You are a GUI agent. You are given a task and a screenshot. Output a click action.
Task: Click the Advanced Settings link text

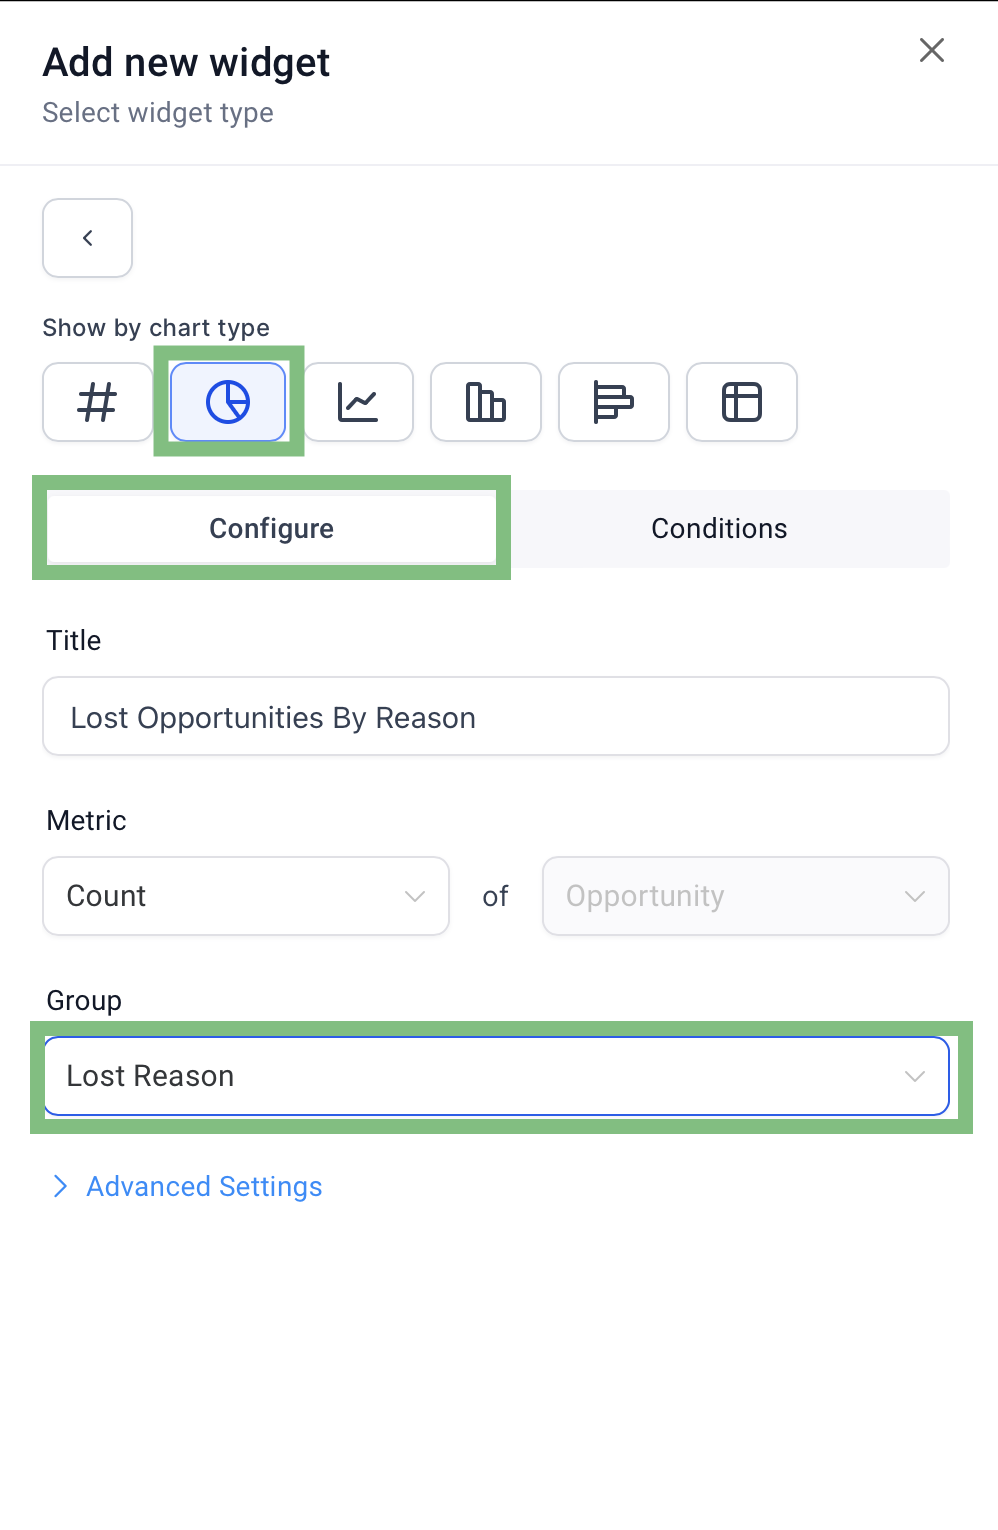pyautogui.click(x=204, y=1186)
